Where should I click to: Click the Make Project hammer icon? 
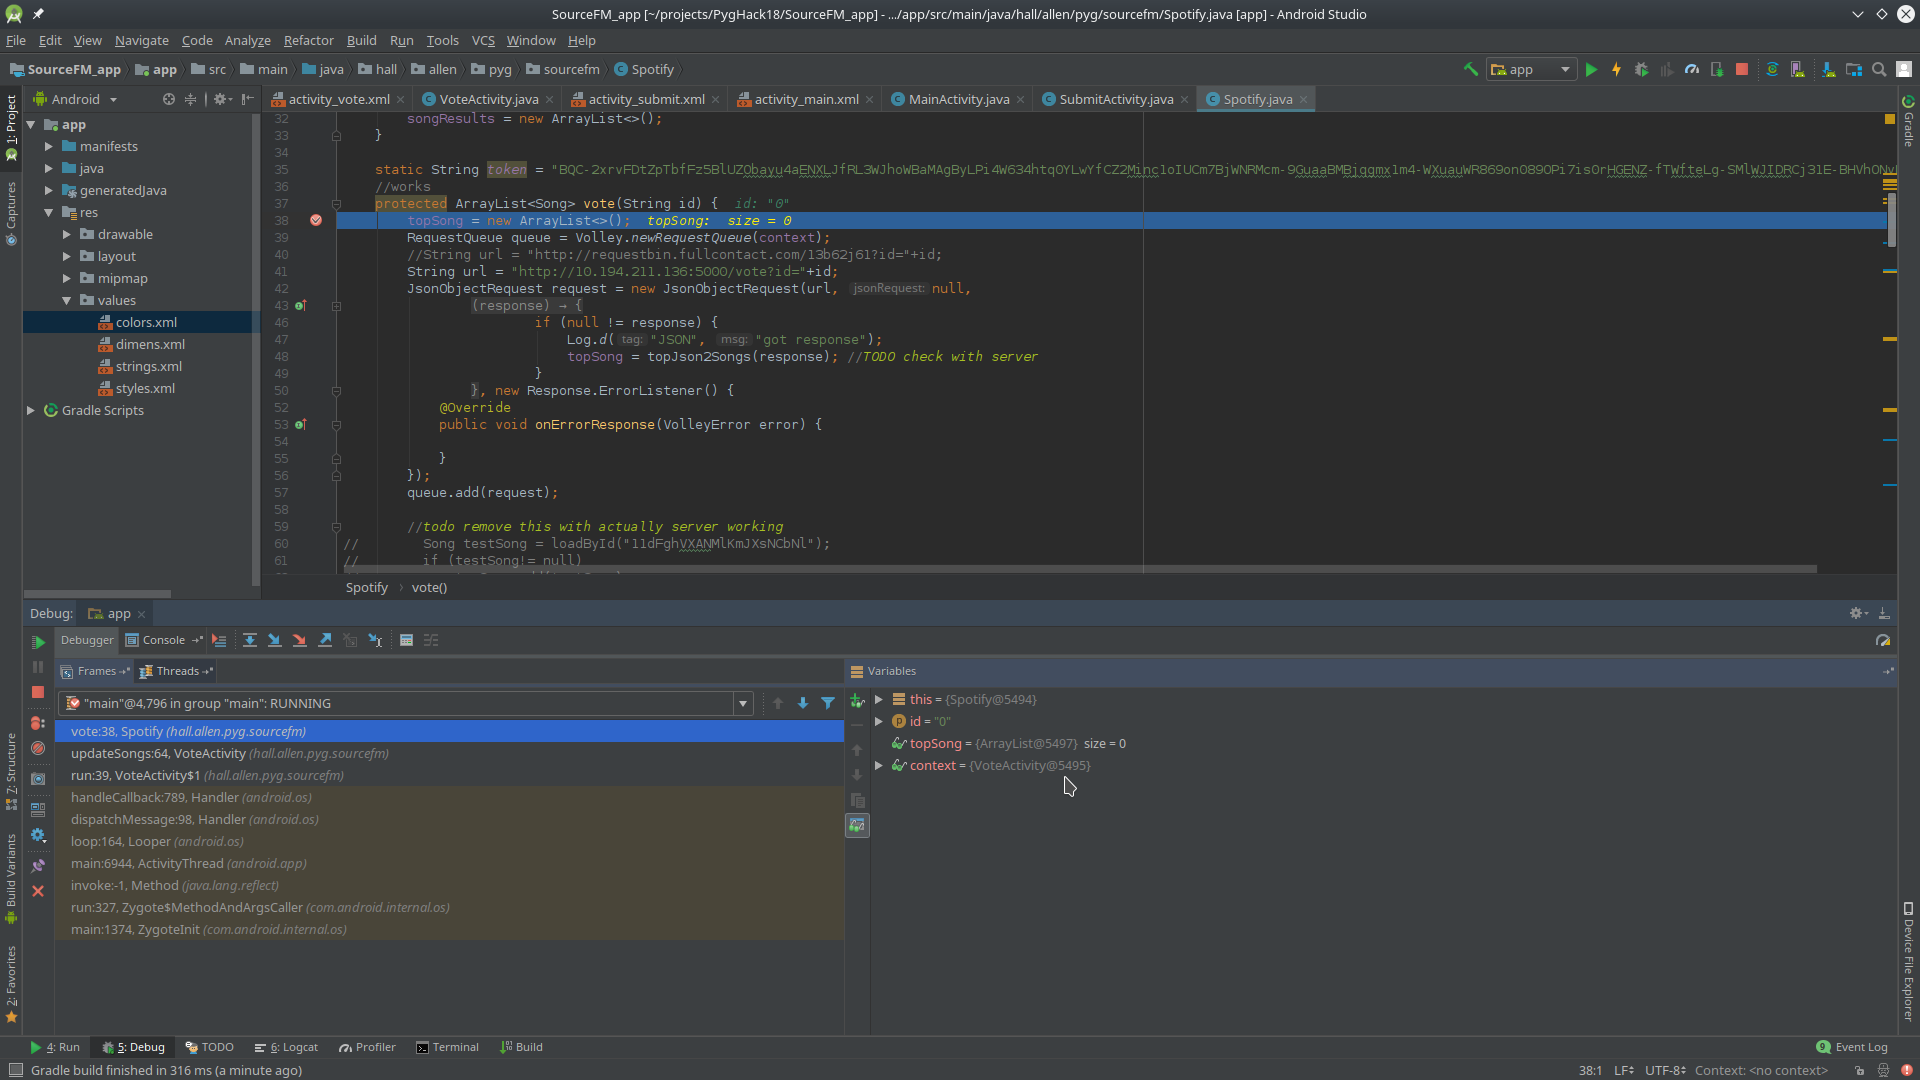[1470, 69]
